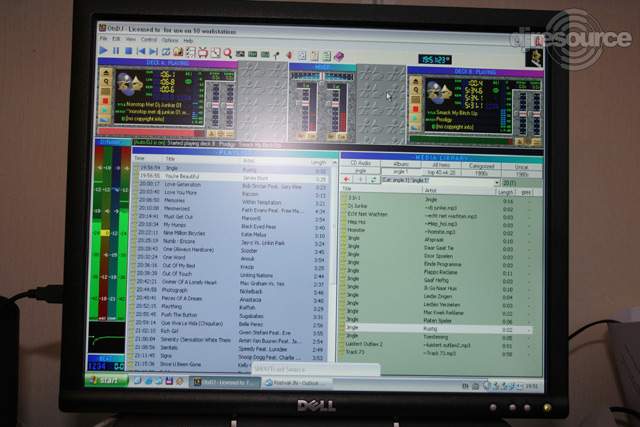Switch to the Albums library tab
Screen dimensions: 640x427
coord(401,164)
